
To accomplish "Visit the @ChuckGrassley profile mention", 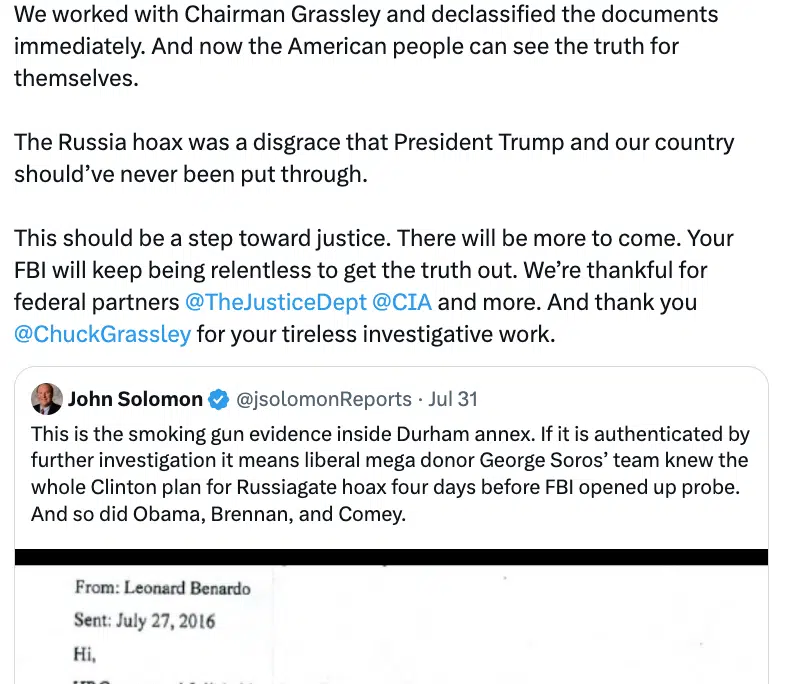I will click(102, 334).
